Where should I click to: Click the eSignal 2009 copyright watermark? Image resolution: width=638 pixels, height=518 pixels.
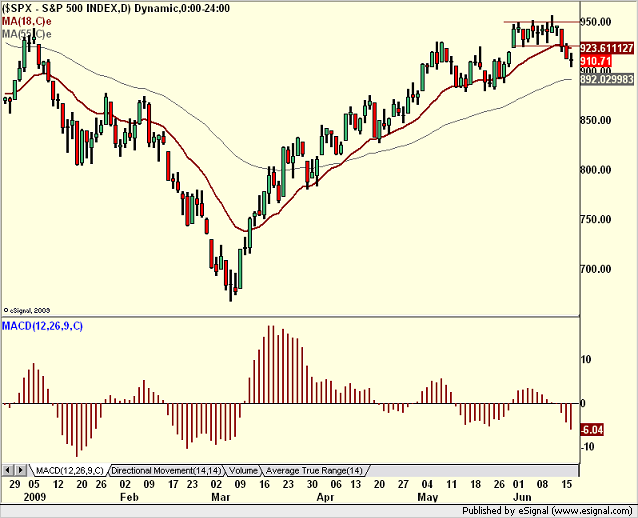[x=26, y=310]
